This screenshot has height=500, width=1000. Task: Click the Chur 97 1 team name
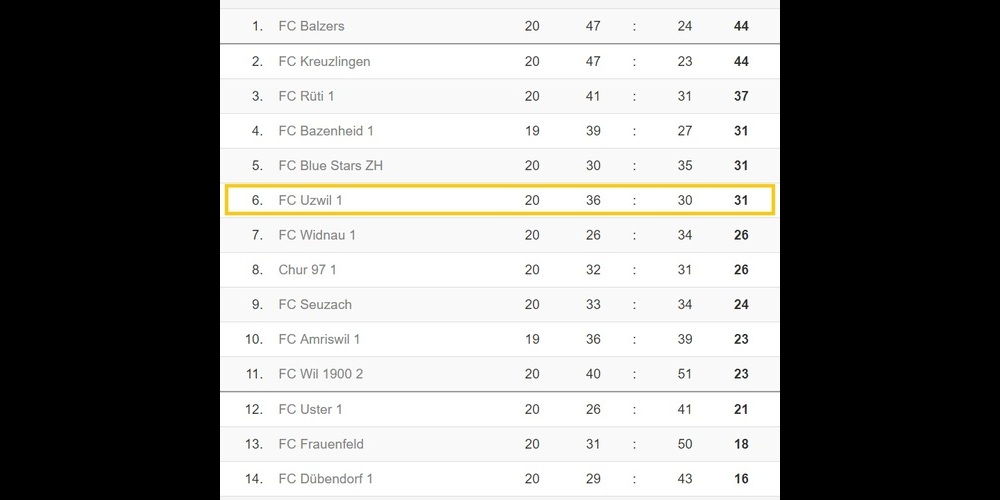coord(307,270)
